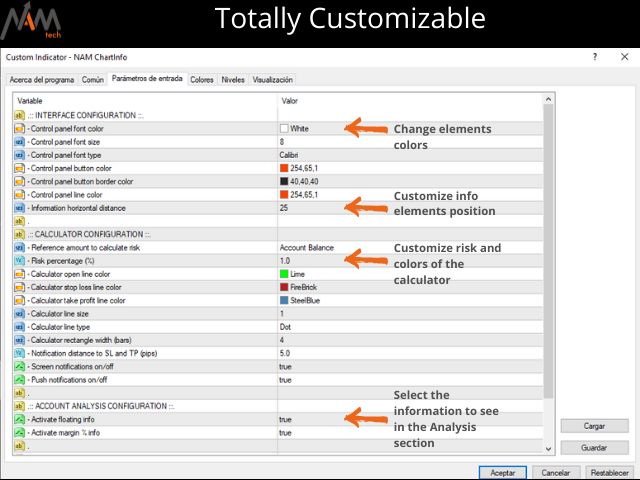Click the icon beside Control panel button border color

[x=19, y=181]
